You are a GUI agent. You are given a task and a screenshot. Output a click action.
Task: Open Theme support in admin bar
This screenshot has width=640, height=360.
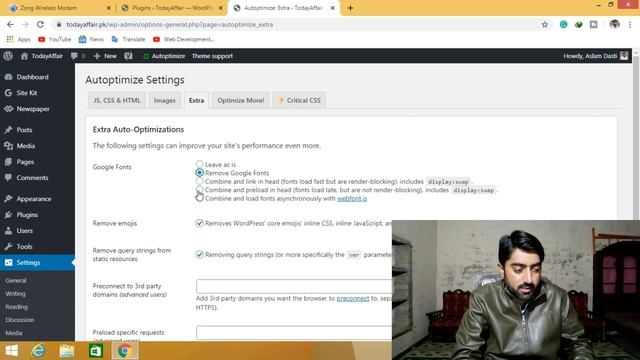(x=212, y=56)
